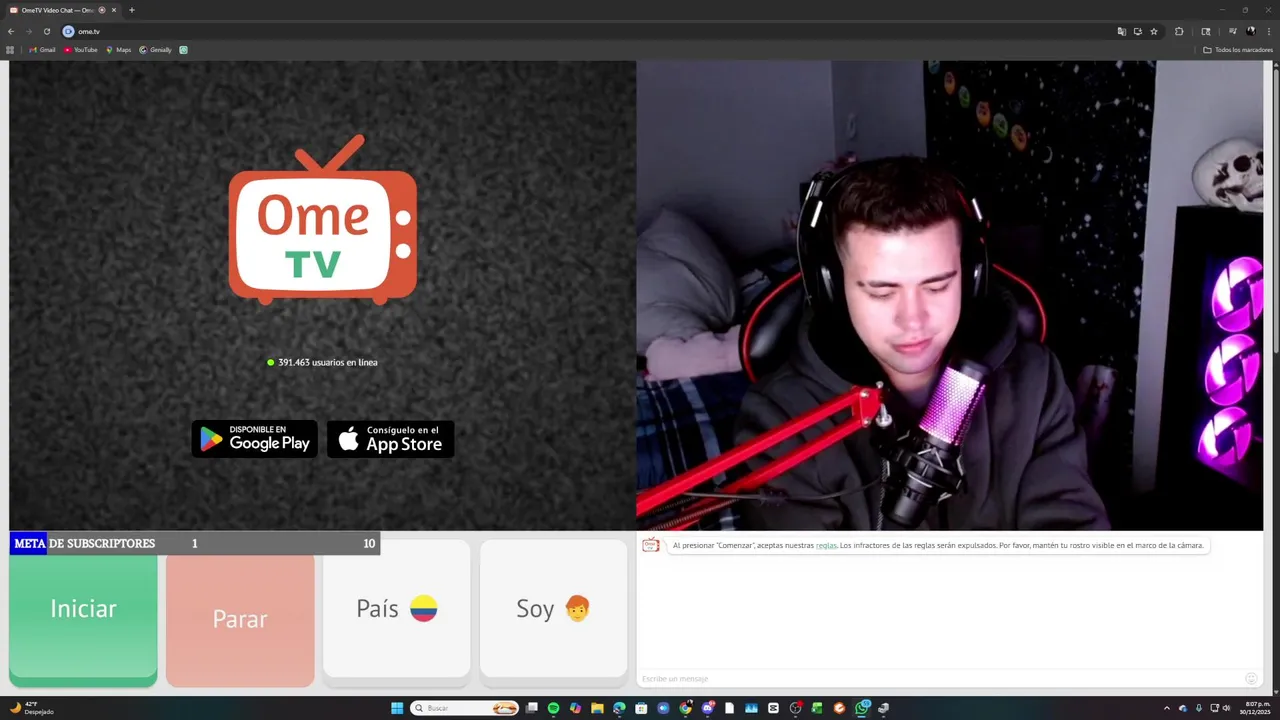Open CapCut from taskbar
This screenshot has height=720, width=1280.
click(773, 708)
